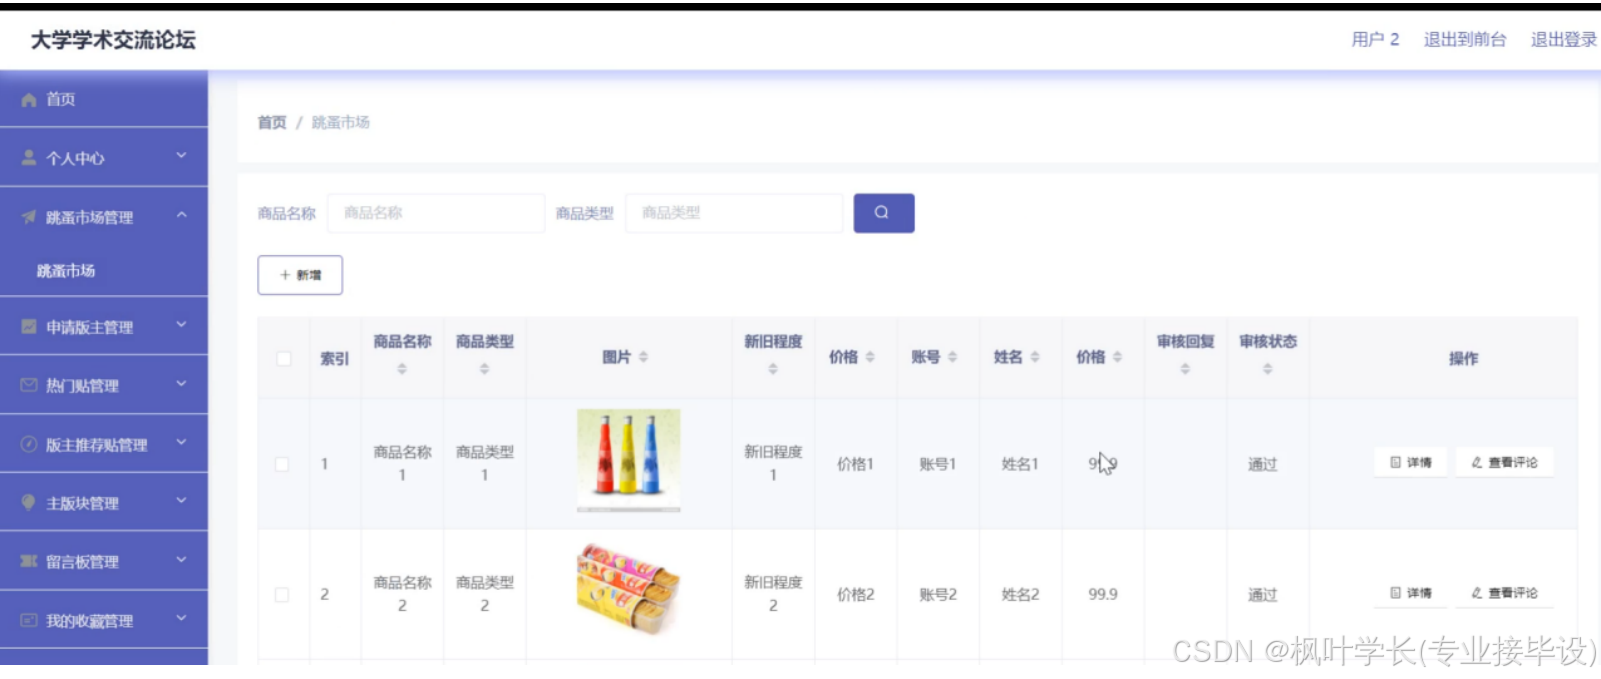Collapse 跳蚤市场管理 menu chevron
Image resolution: width=1601 pixels, height=679 pixels.
click(x=181, y=215)
